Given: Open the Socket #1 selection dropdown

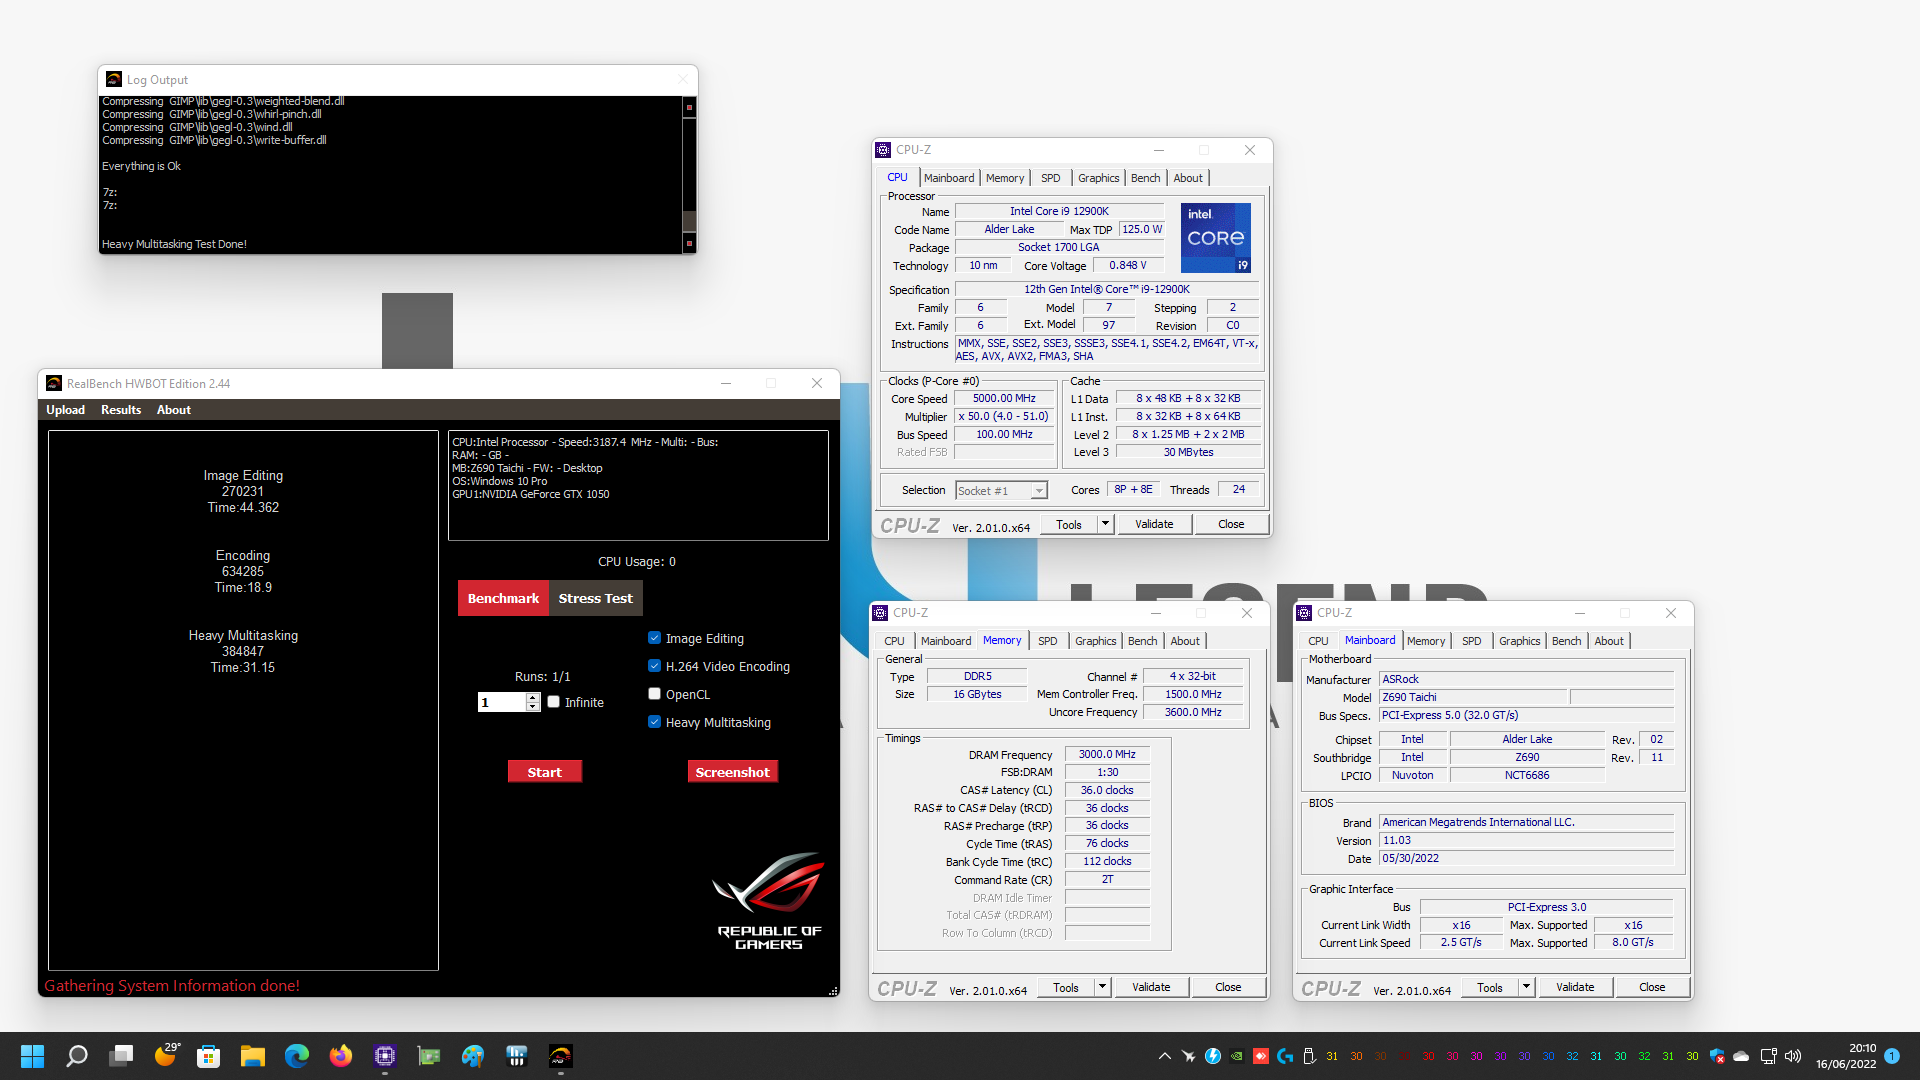Looking at the screenshot, I should (x=1001, y=490).
